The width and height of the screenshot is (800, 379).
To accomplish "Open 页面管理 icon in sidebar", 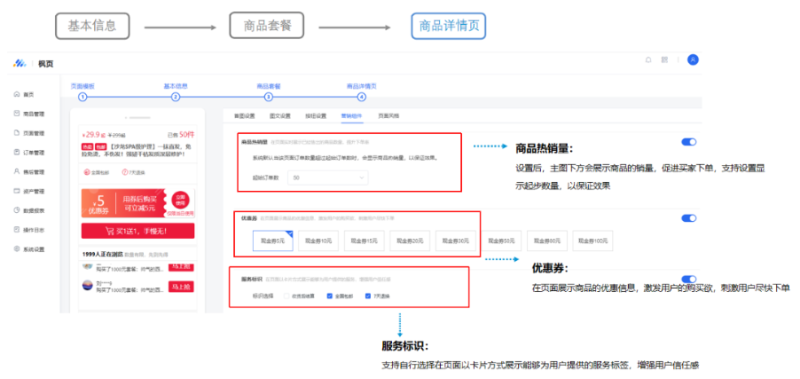I will click(17, 133).
